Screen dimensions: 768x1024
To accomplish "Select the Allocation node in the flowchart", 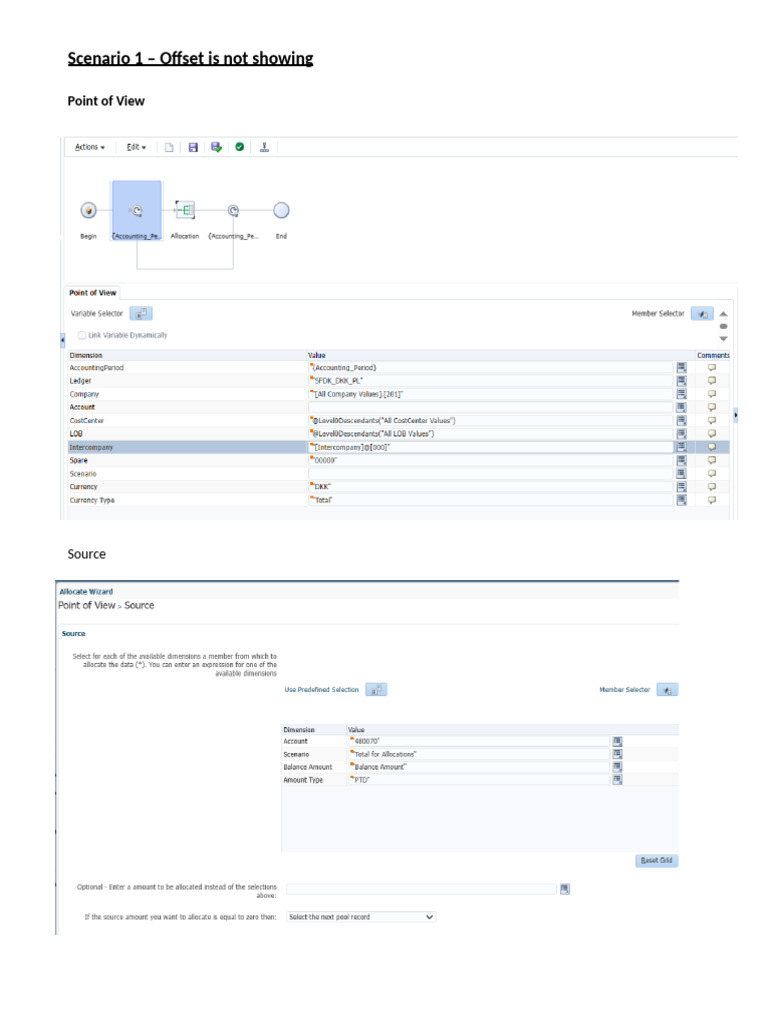I will (x=185, y=210).
